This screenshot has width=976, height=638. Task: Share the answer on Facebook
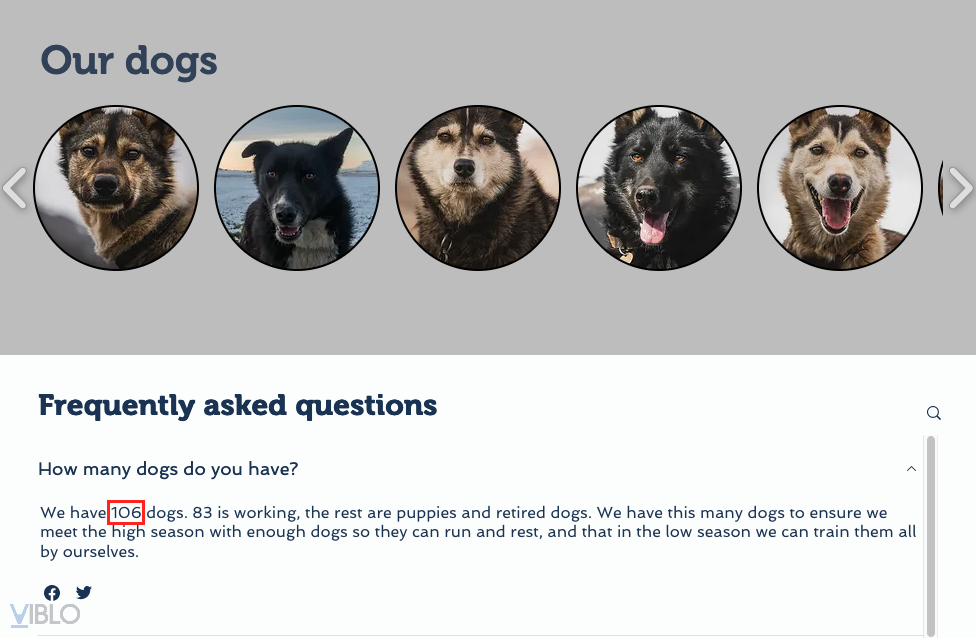pyautogui.click(x=52, y=593)
